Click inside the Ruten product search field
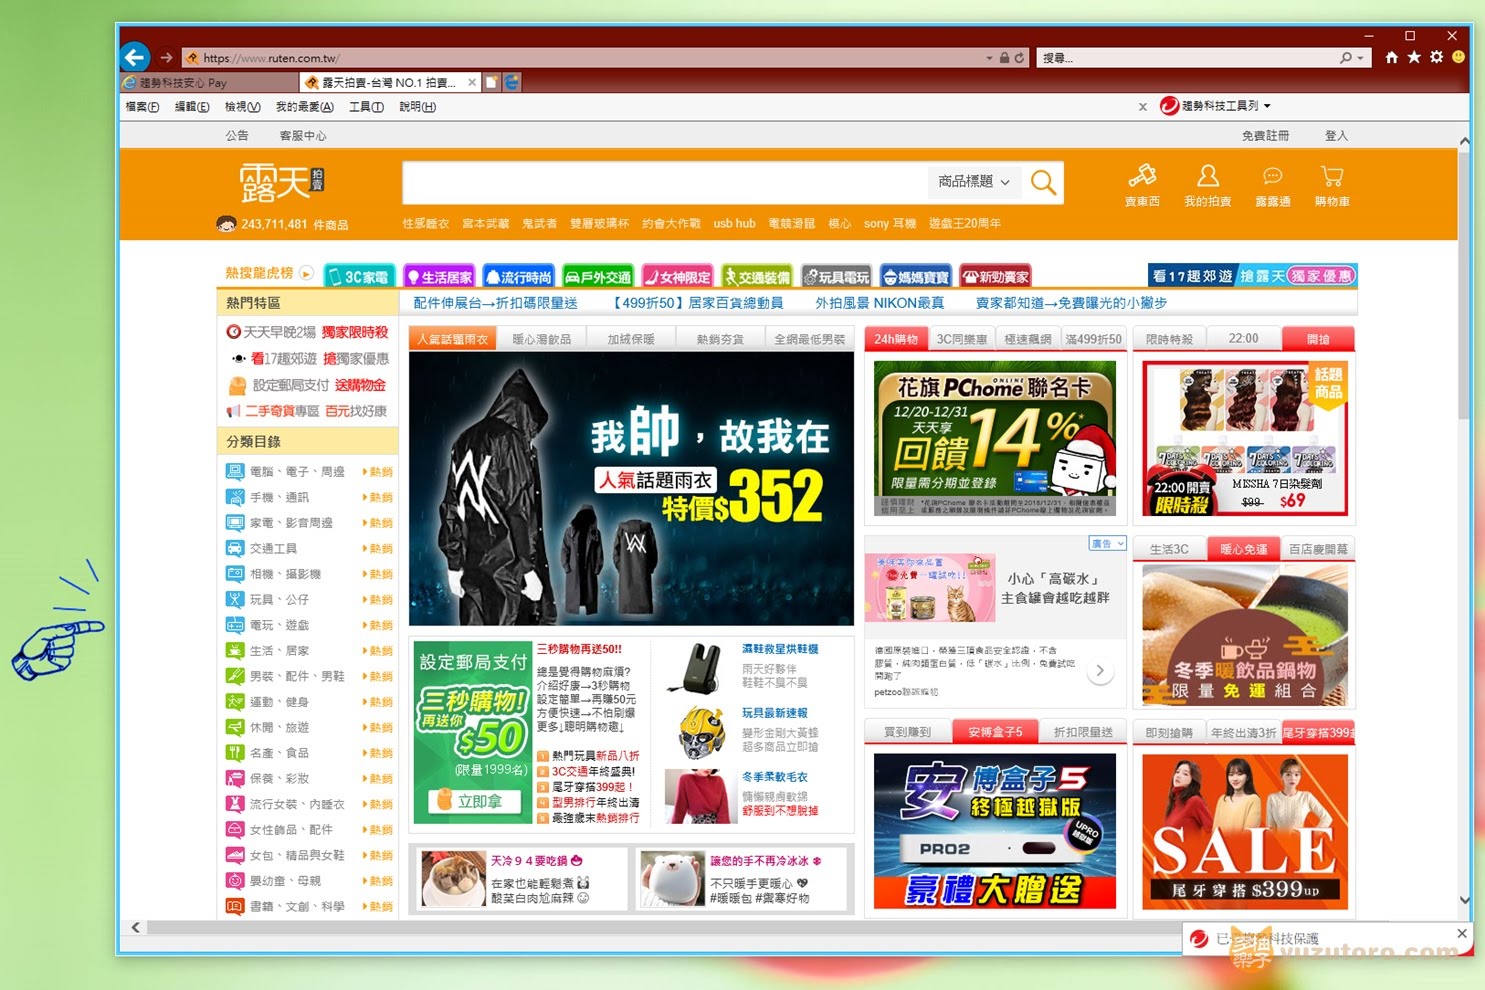Viewport: 1485px width, 990px height. coord(665,182)
